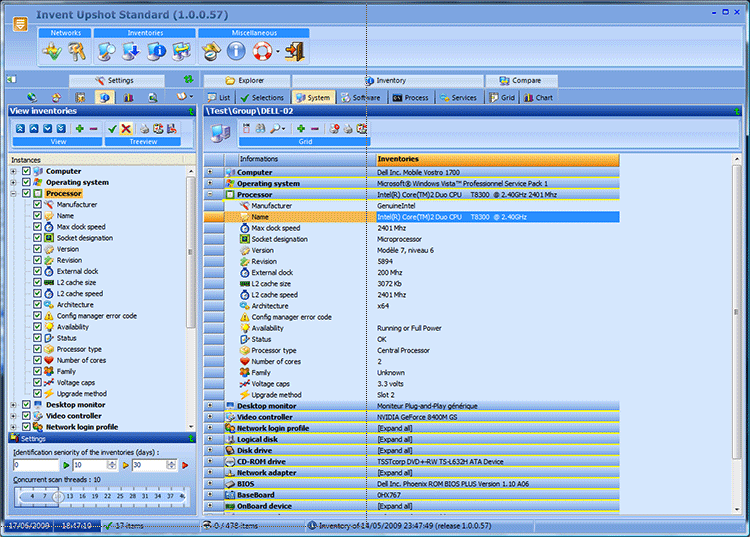Open the compass map icon under Miscellaneous

coord(211,51)
